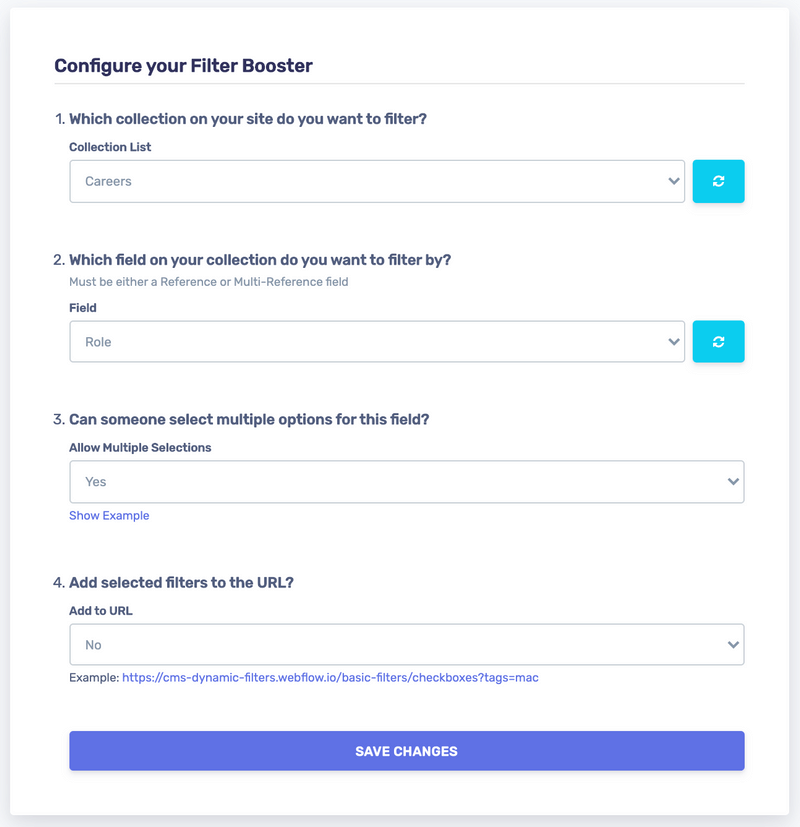The height and width of the screenshot is (827, 800).
Task: Refresh the Collection List options
Action: coord(718,181)
